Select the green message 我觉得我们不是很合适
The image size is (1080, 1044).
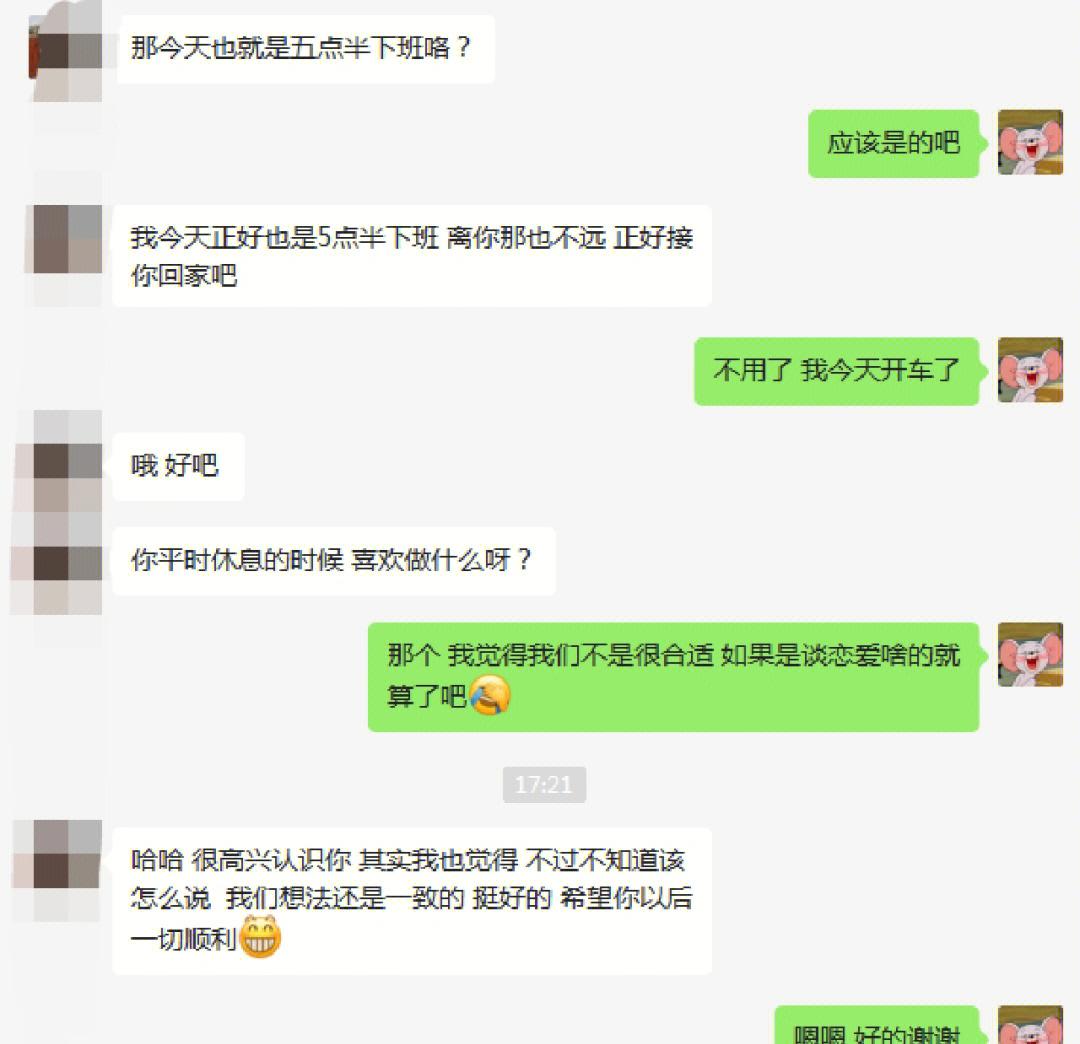pyautogui.click(x=674, y=677)
